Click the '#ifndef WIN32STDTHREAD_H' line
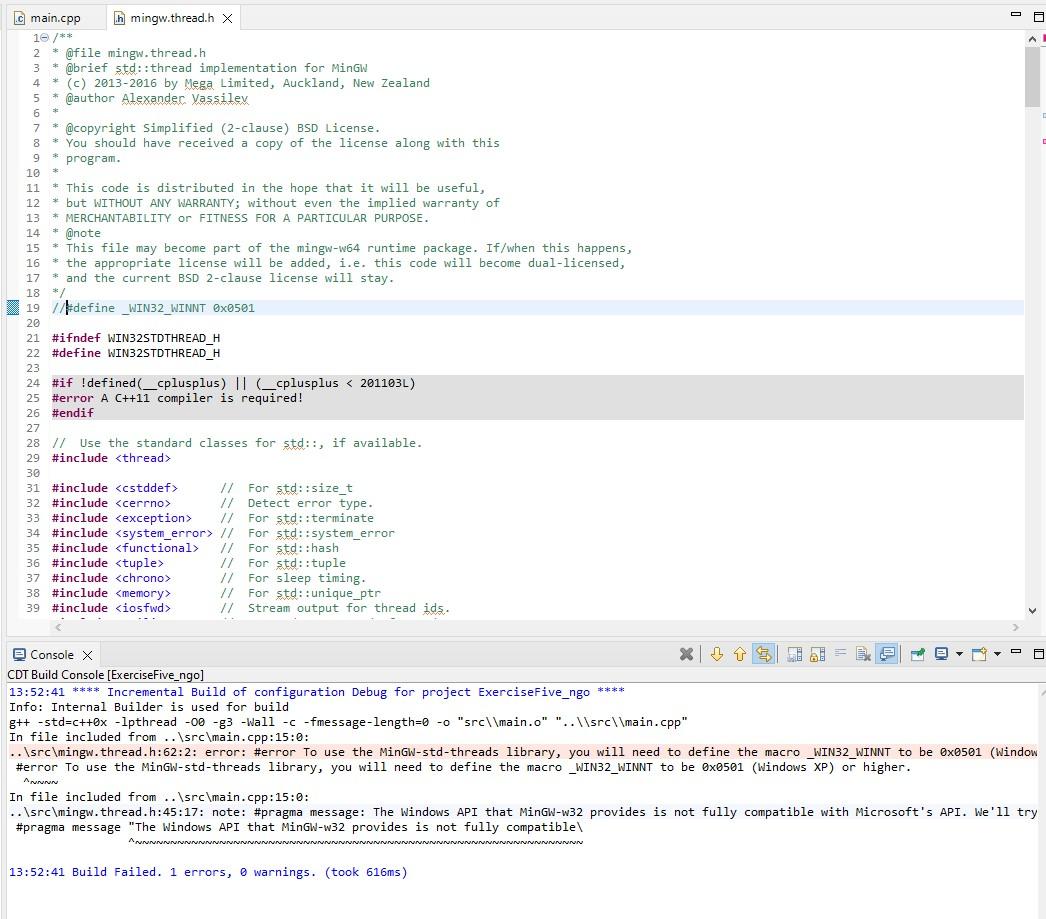The height and width of the screenshot is (919, 1046). coord(136,337)
